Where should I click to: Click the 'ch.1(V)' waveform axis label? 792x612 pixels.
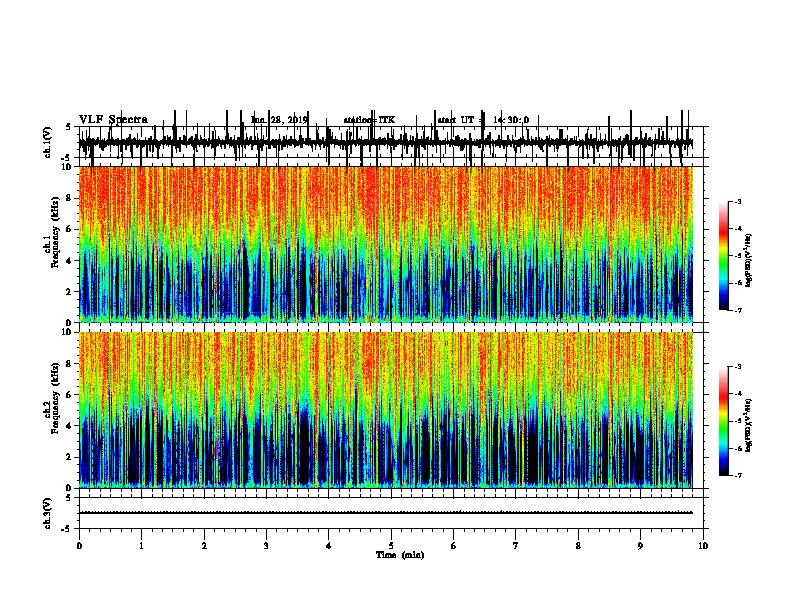click(x=48, y=142)
